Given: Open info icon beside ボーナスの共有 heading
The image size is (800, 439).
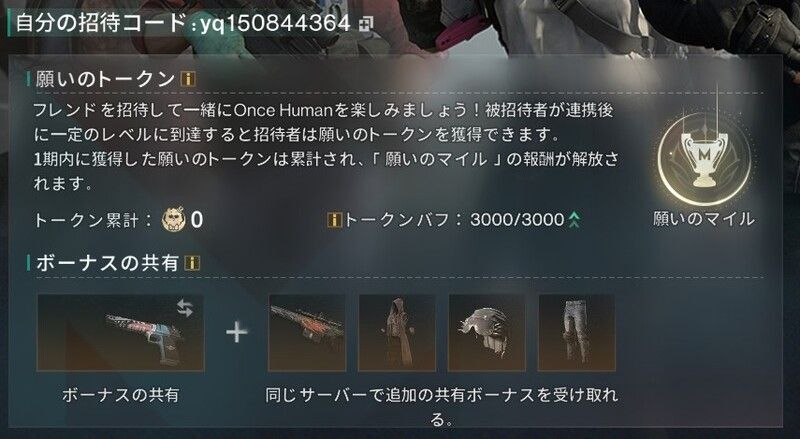Looking at the screenshot, I should coord(192,263).
